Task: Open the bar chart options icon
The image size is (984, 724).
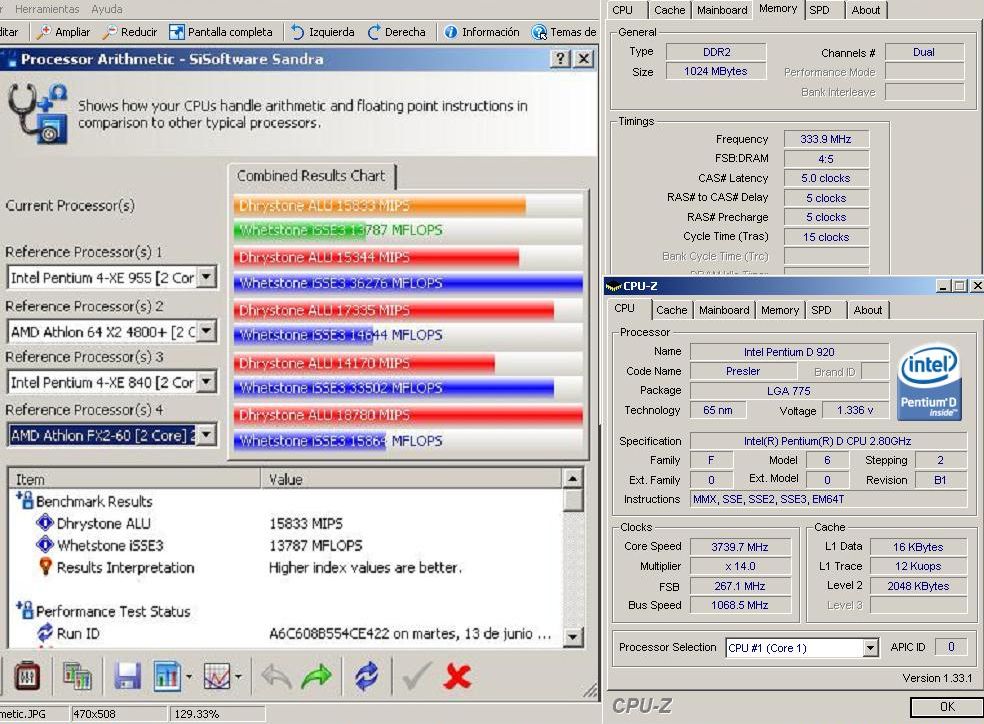Action: coord(168,677)
